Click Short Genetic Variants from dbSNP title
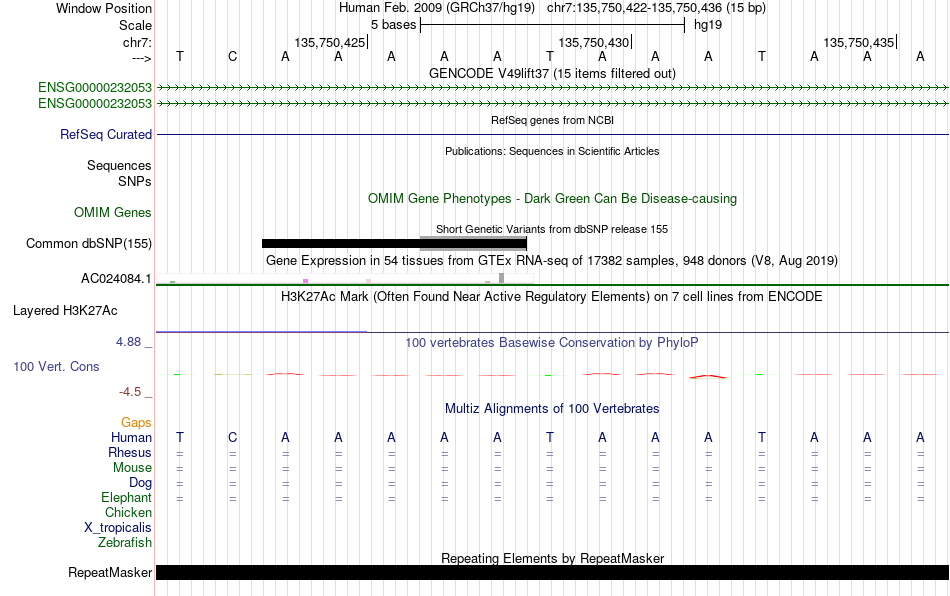Viewport: 950px width, 596px height. pyautogui.click(x=552, y=229)
